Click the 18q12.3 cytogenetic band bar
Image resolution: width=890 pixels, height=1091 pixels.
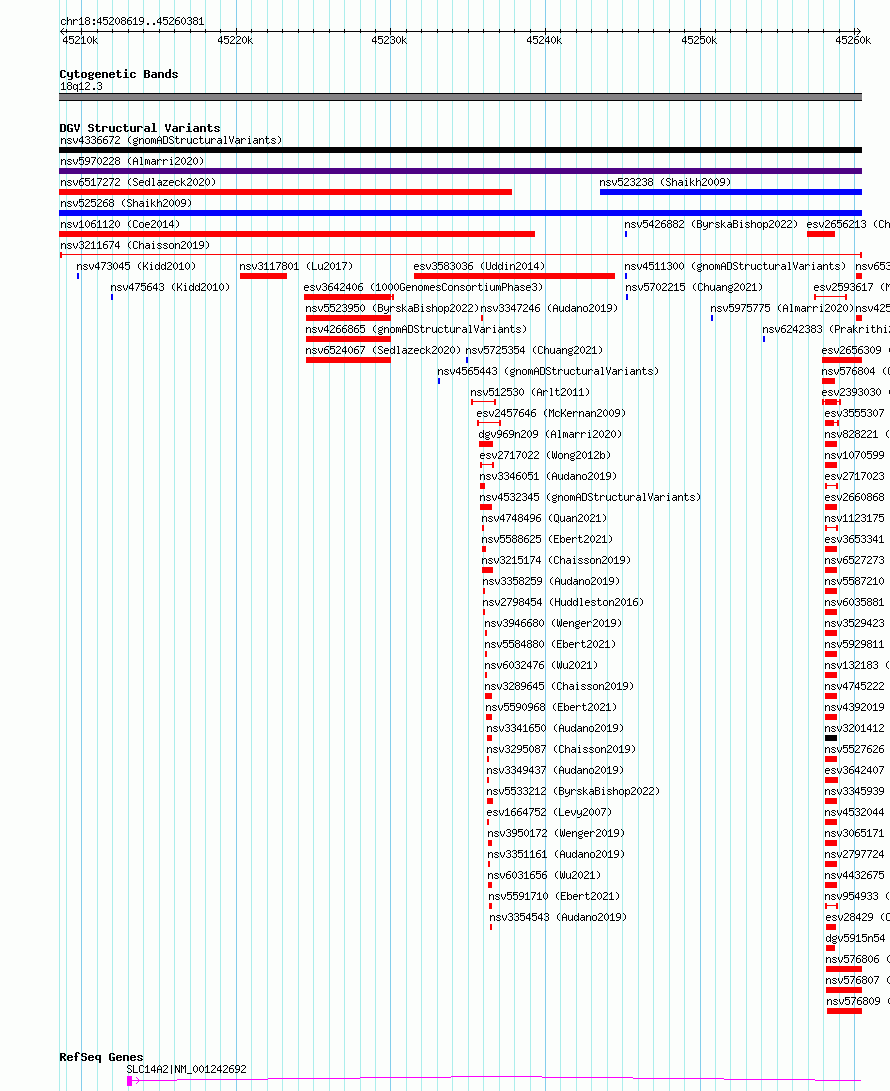click(461, 97)
